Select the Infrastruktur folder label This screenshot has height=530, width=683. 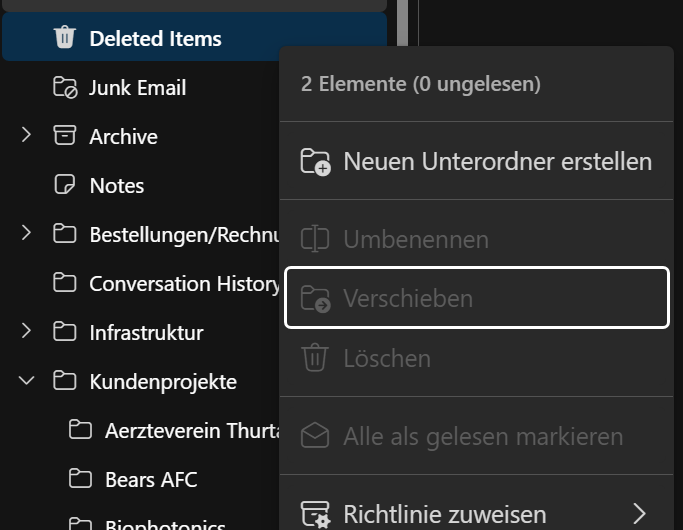pyautogui.click(x=146, y=333)
